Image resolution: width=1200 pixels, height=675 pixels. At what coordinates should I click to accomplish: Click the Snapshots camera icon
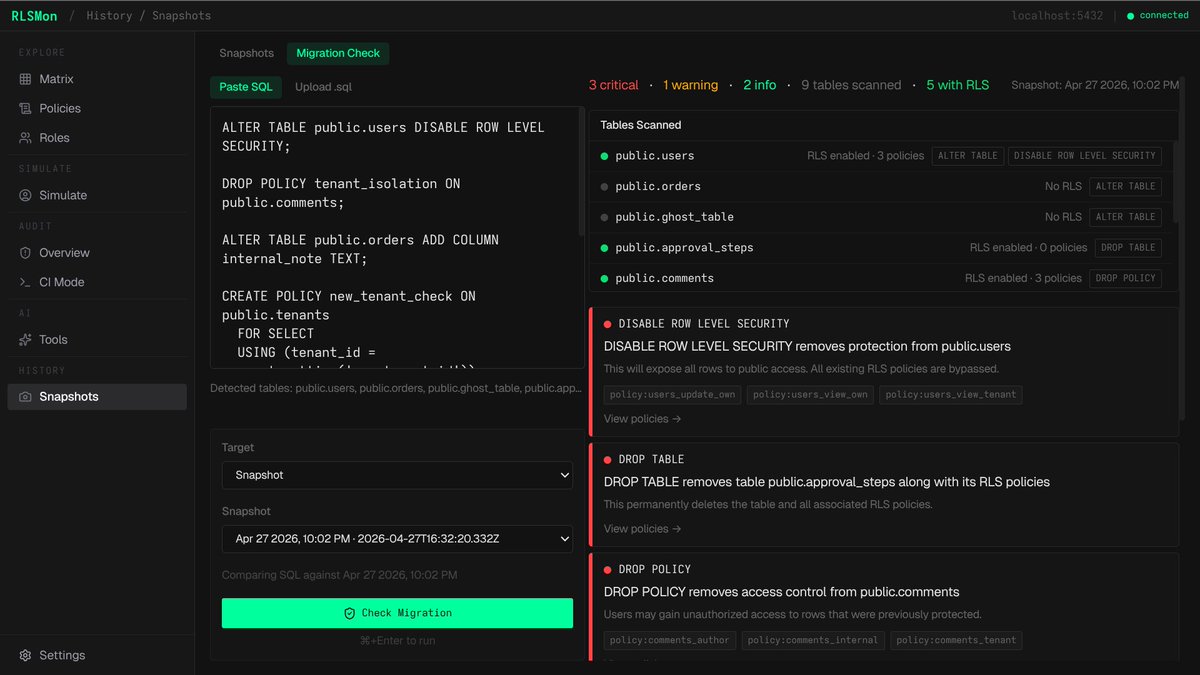(26, 397)
